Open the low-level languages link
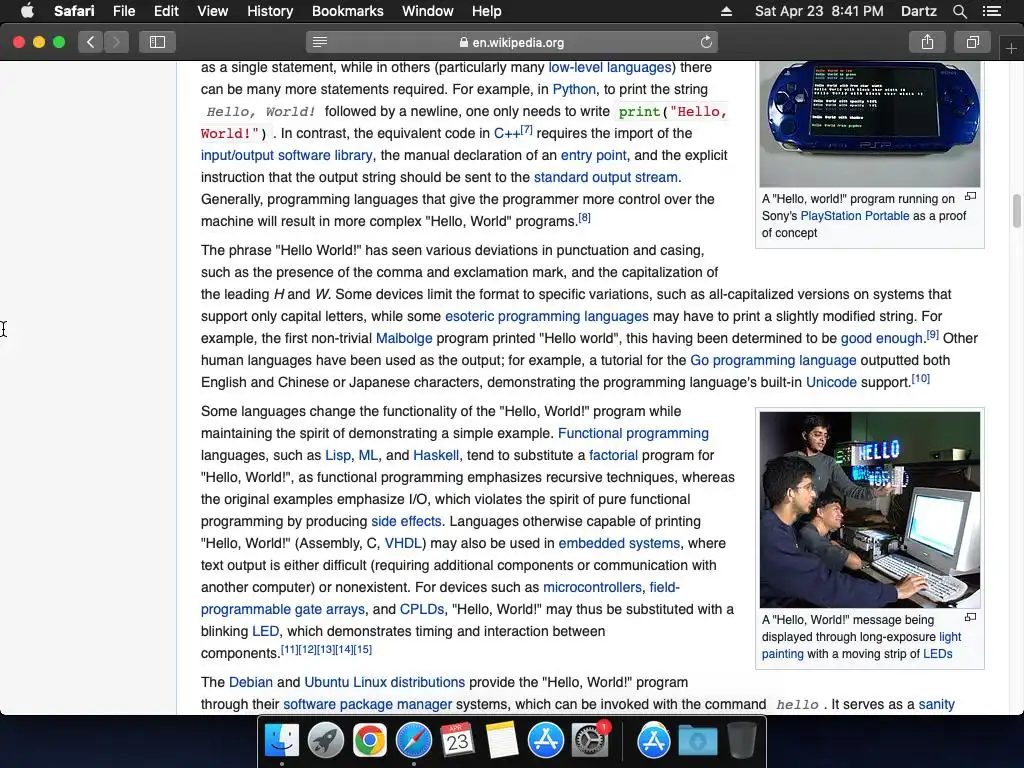Viewport: 1024px width, 768px height. click(610, 67)
